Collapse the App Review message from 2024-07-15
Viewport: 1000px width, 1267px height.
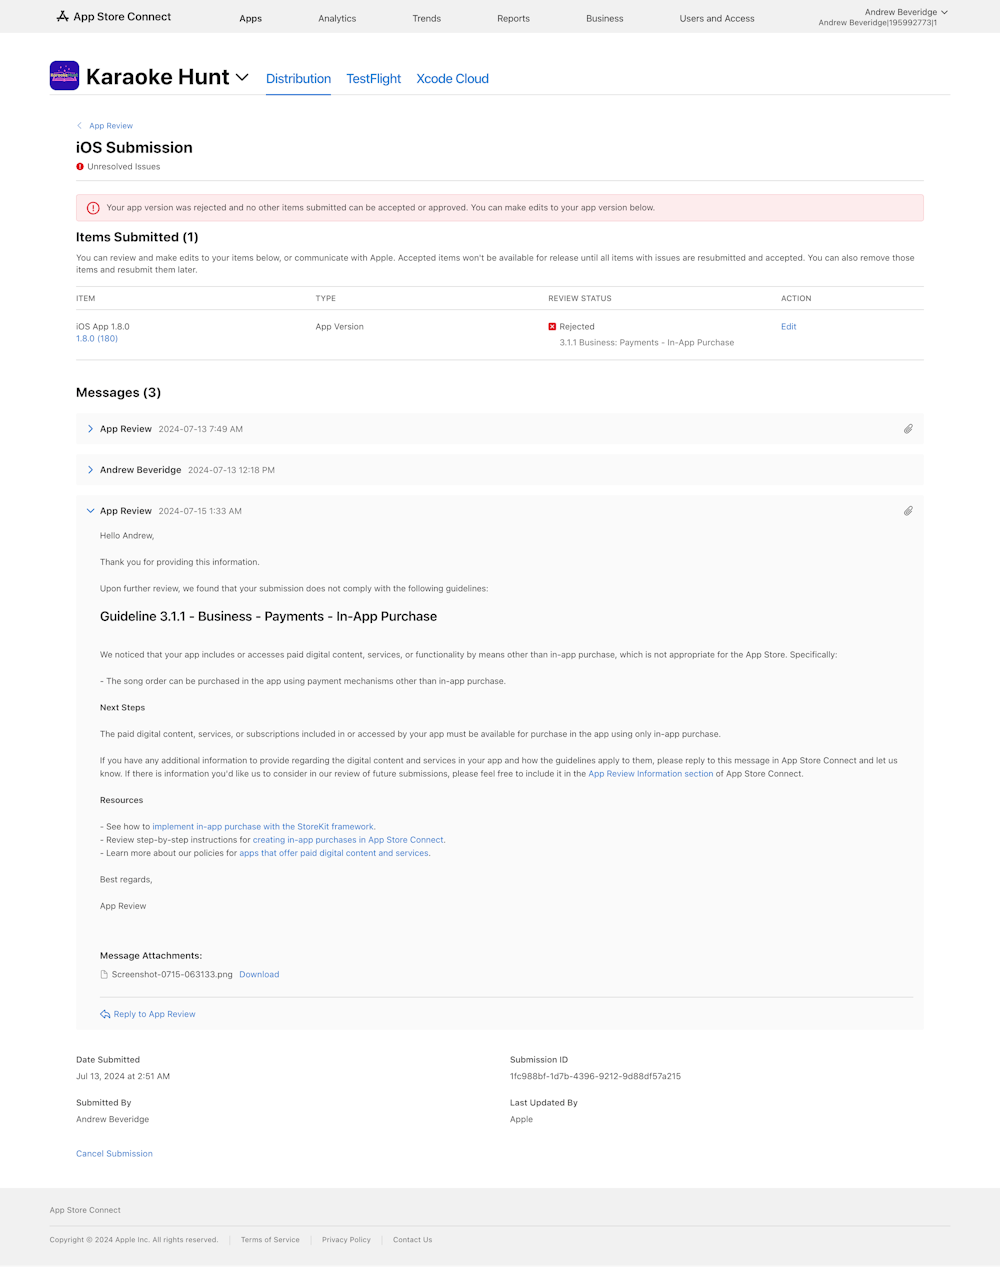(x=90, y=511)
